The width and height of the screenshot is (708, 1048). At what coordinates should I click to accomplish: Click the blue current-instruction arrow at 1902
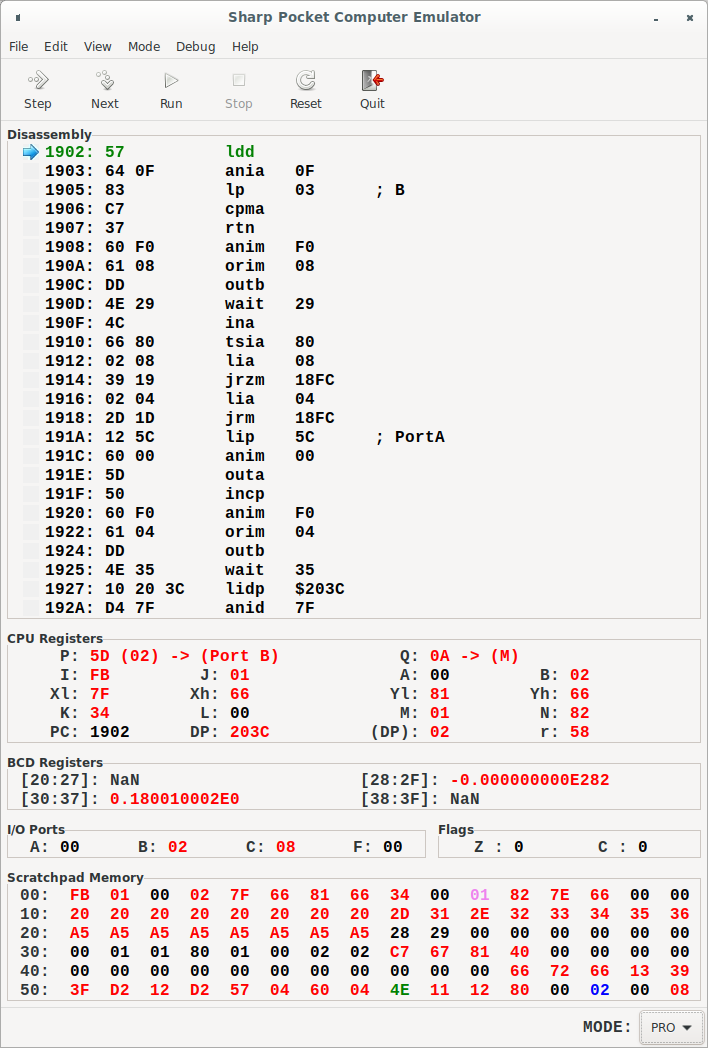click(x=31, y=152)
